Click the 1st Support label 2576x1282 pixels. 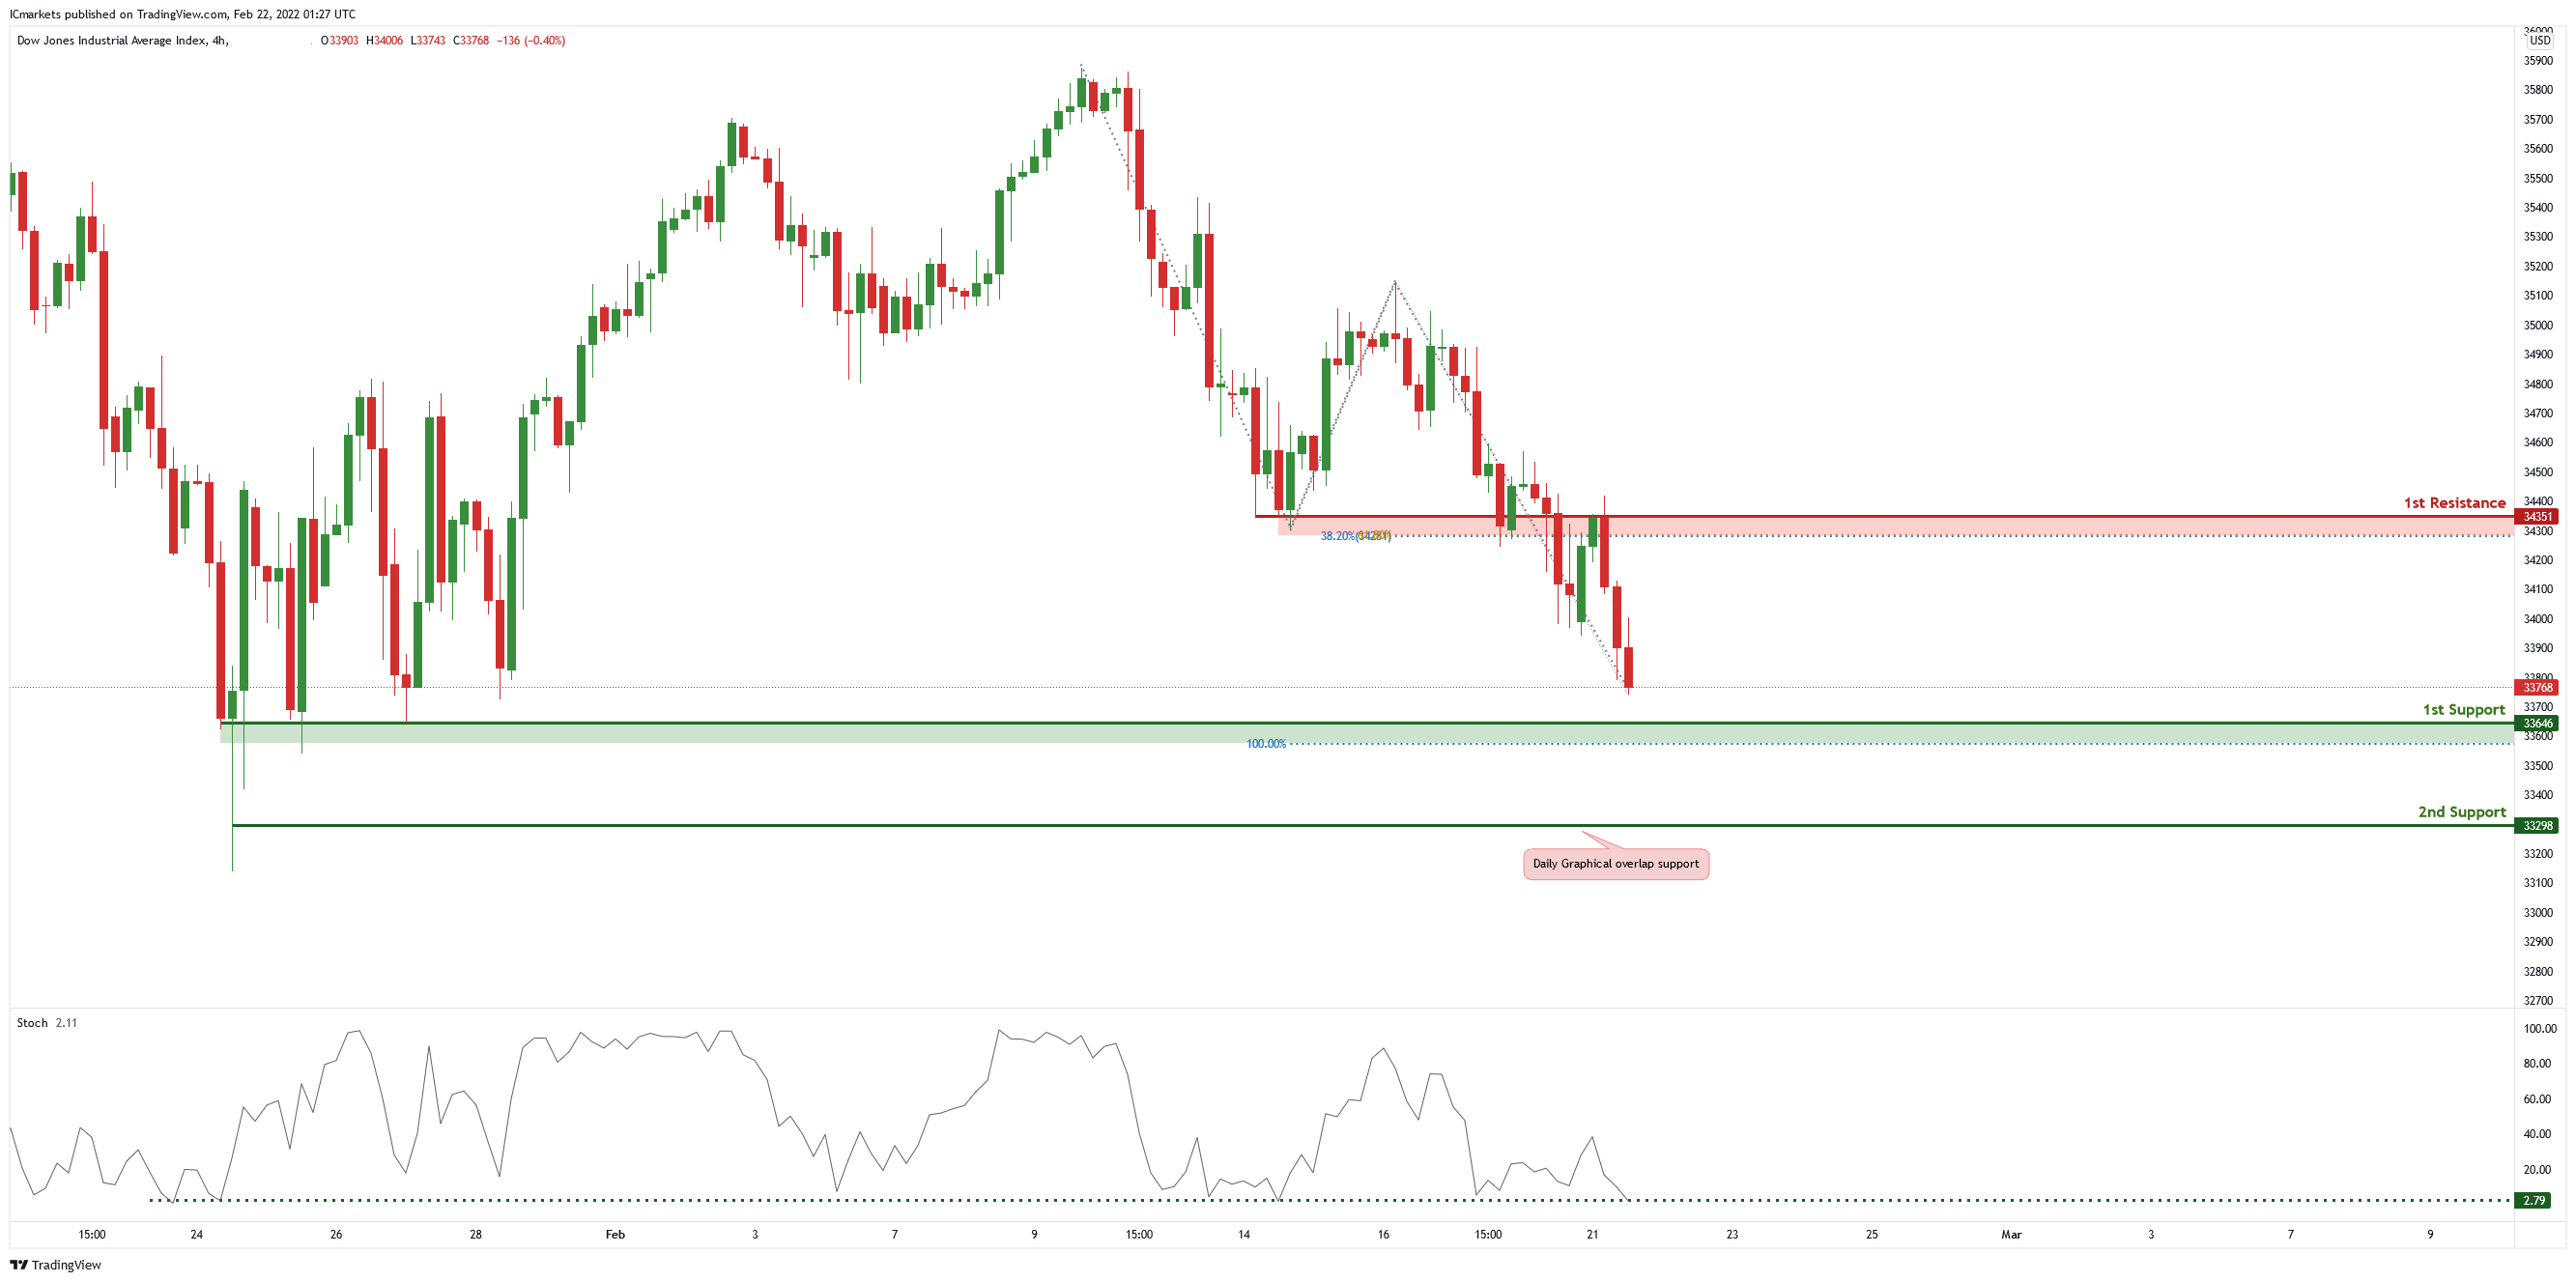click(x=2463, y=710)
